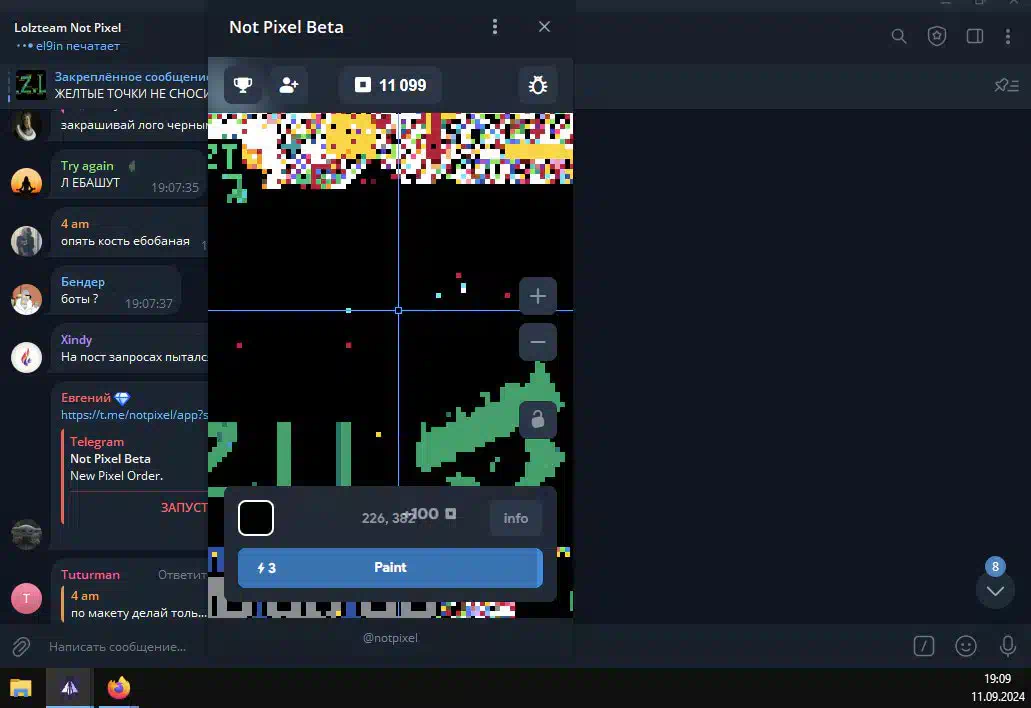Search in the Telegram chat
The height and width of the screenshot is (708, 1031).
(x=899, y=36)
